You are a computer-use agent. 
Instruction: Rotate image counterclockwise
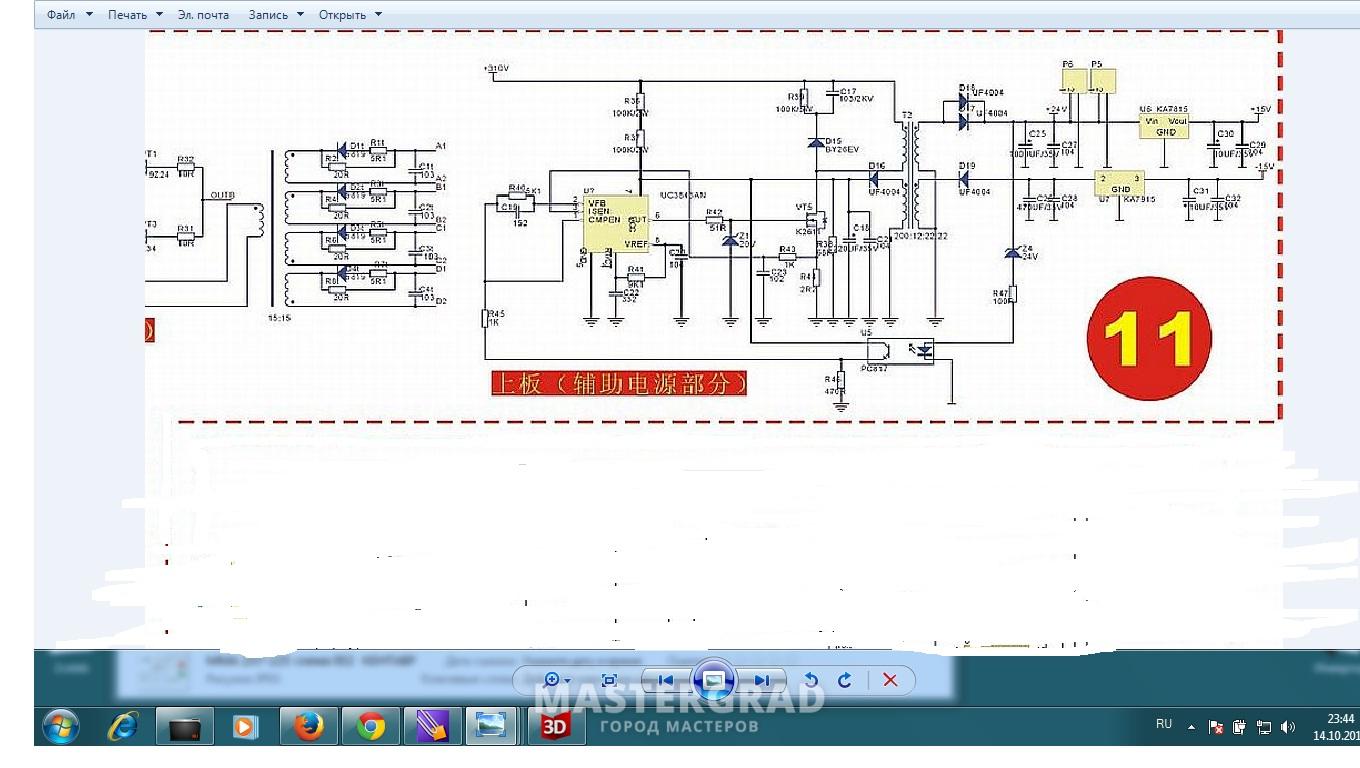pyautogui.click(x=812, y=681)
